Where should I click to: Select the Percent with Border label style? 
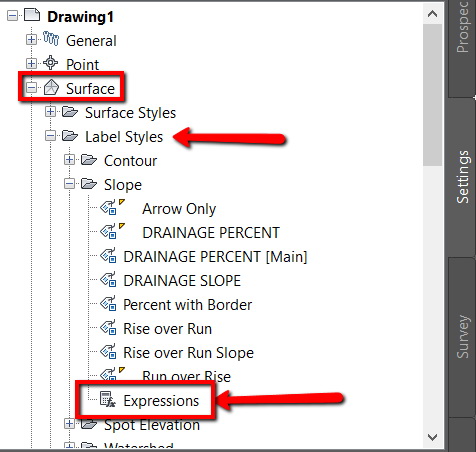pos(188,305)
